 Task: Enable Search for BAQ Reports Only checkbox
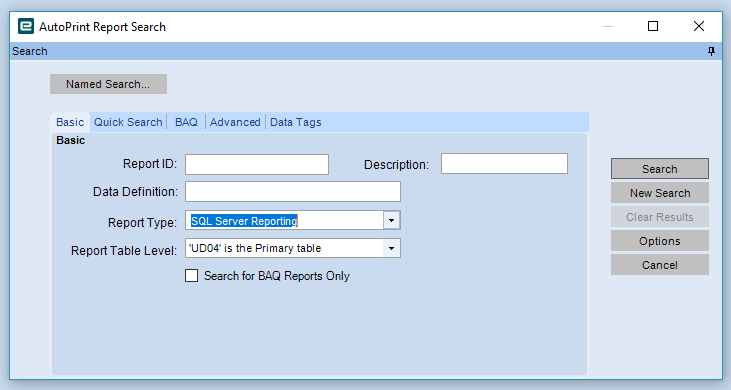click(192, 275)
